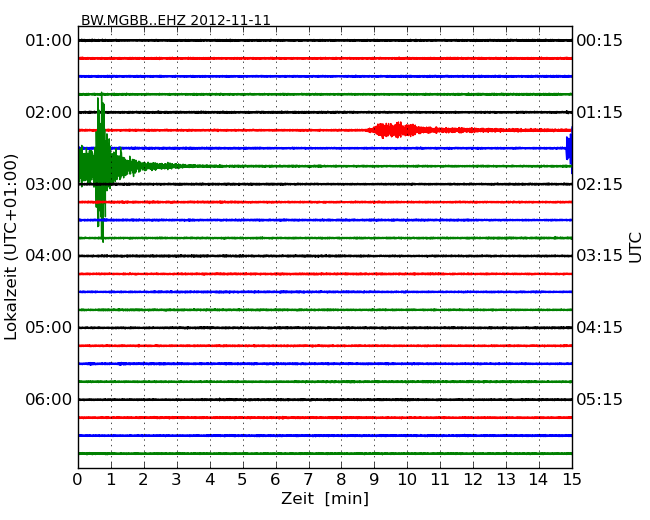
Task: Click the 8 tick on the minute axis
Action: click(341, 479)
